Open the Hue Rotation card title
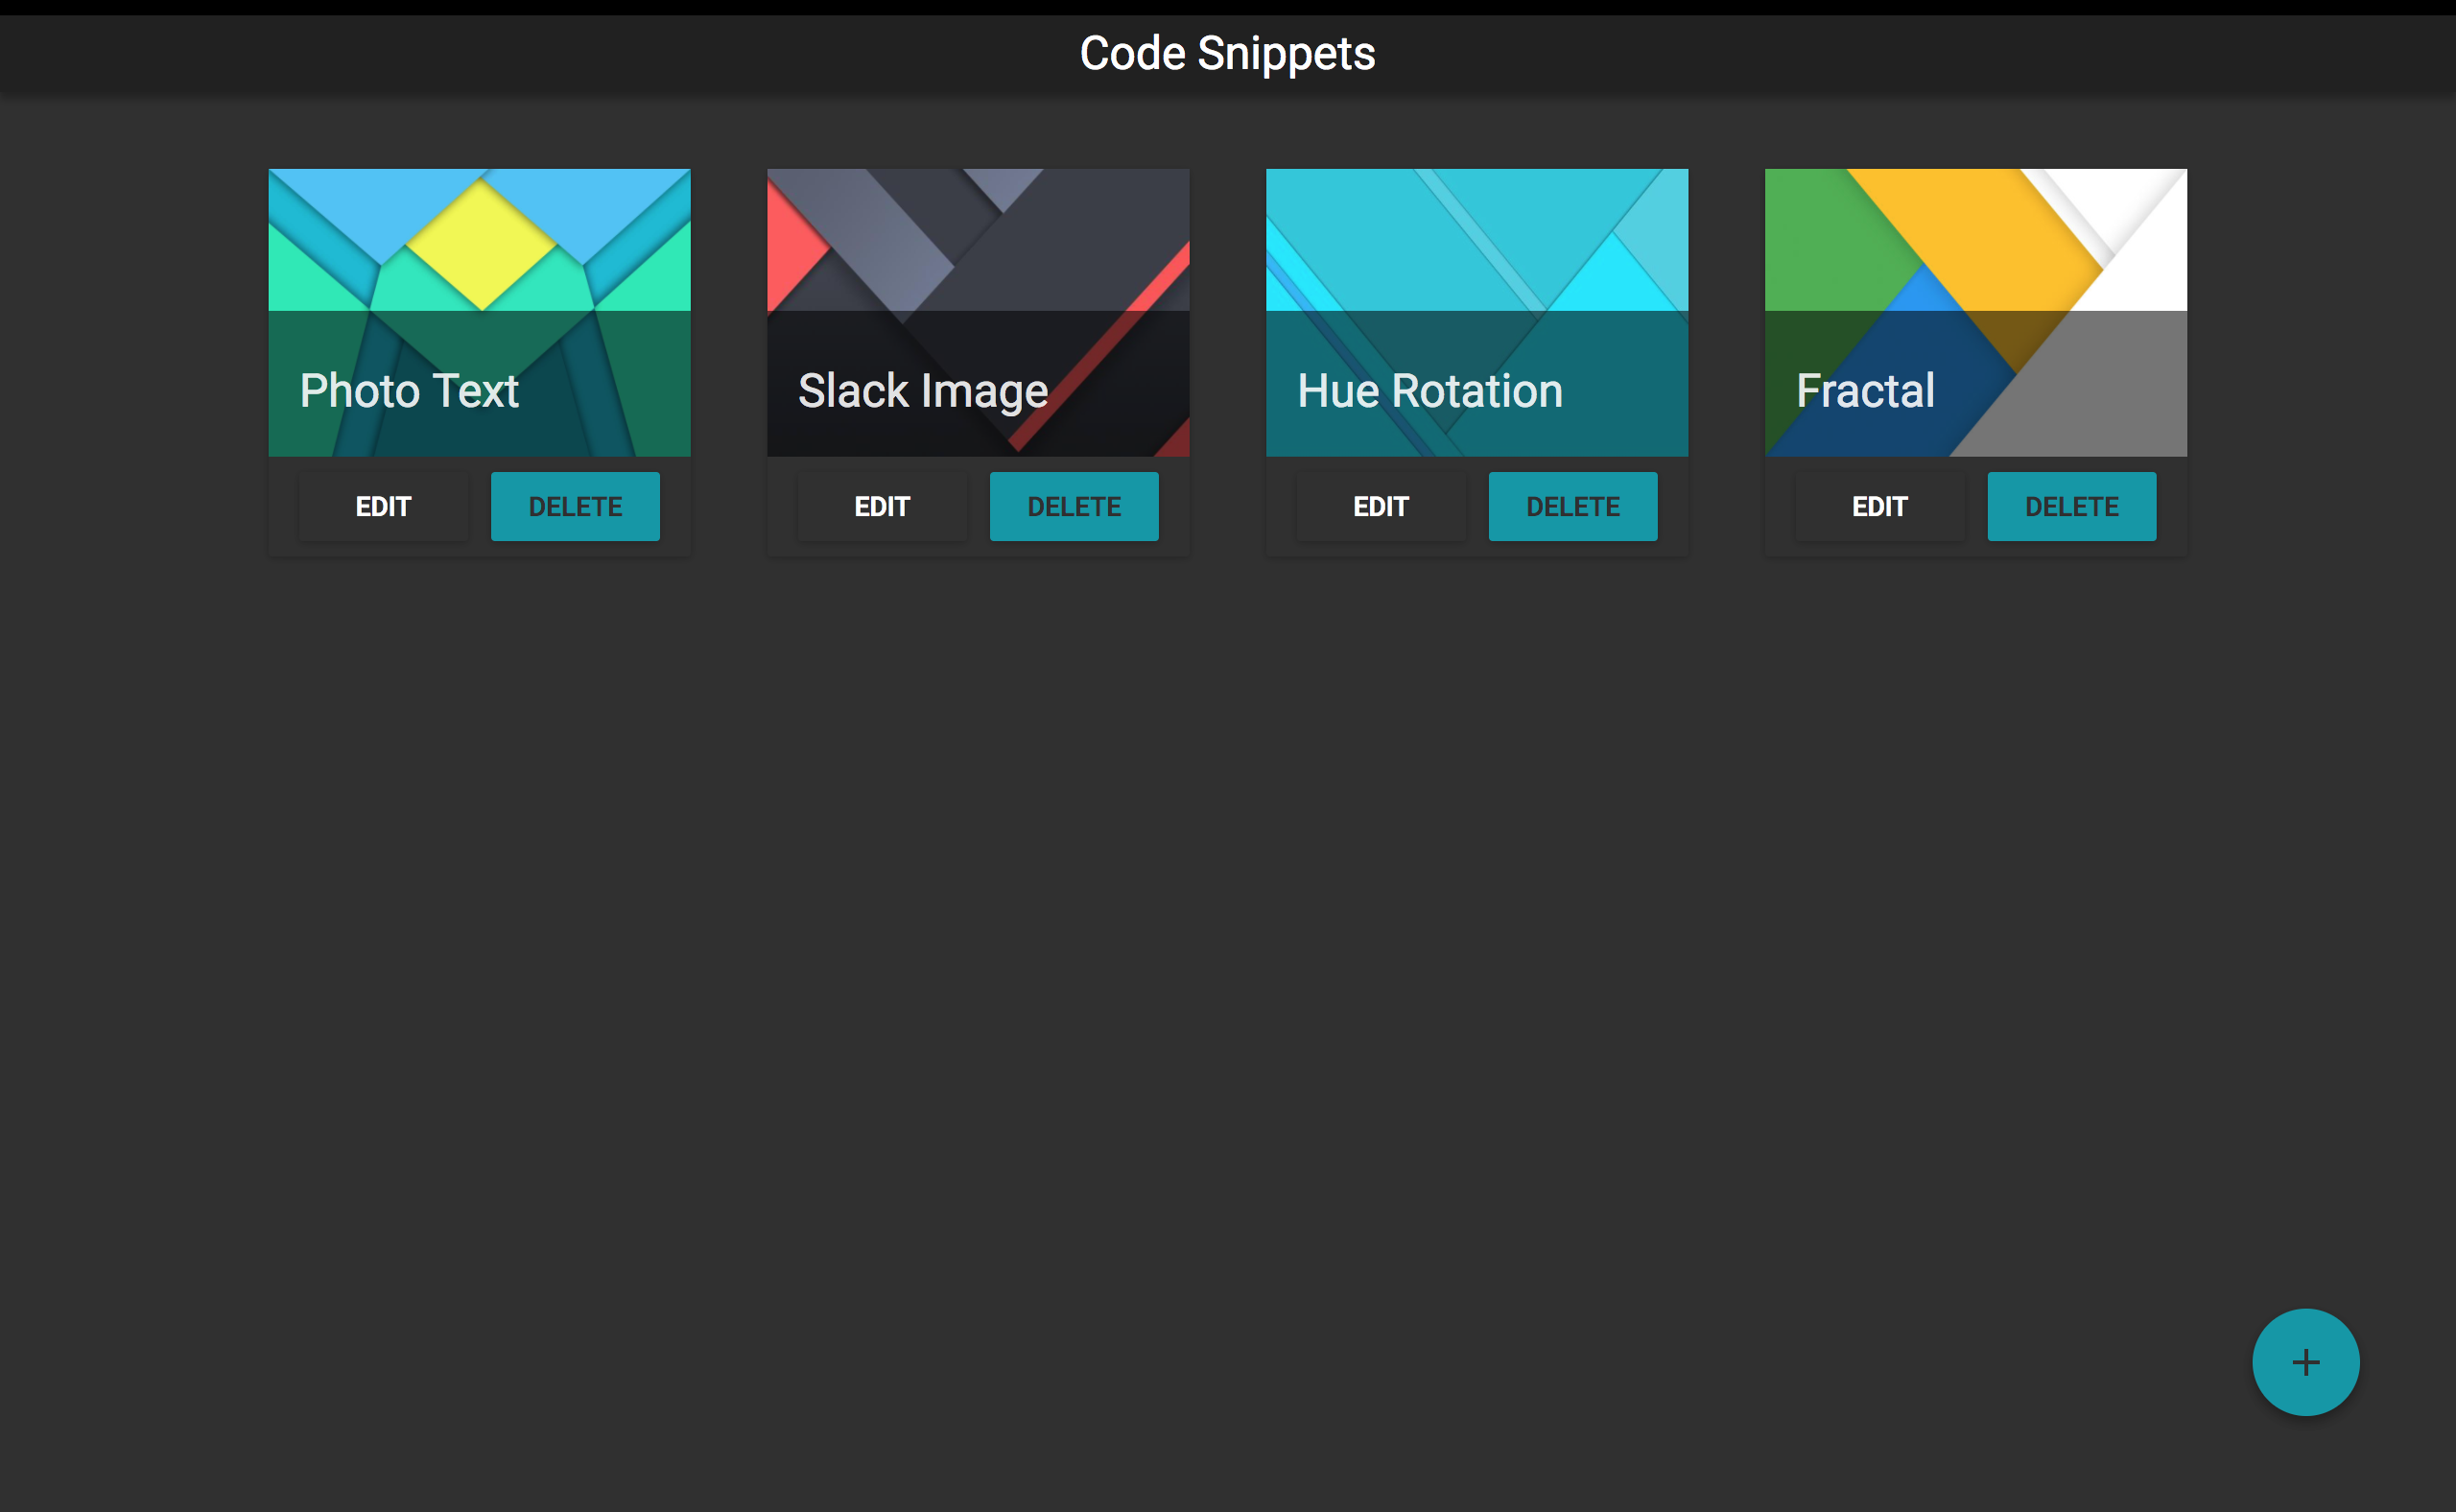The image size is (2456, 1512). (1429, 391)
